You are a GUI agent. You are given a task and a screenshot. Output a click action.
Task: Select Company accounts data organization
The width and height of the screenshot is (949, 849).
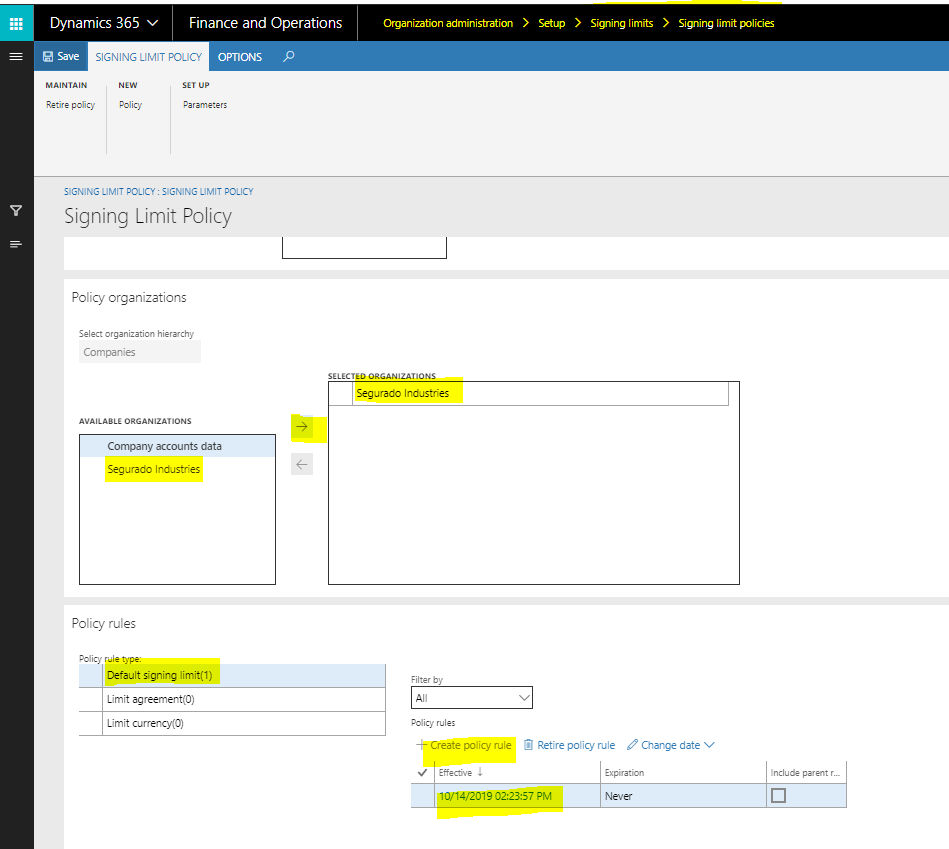(x=177, y=446)
